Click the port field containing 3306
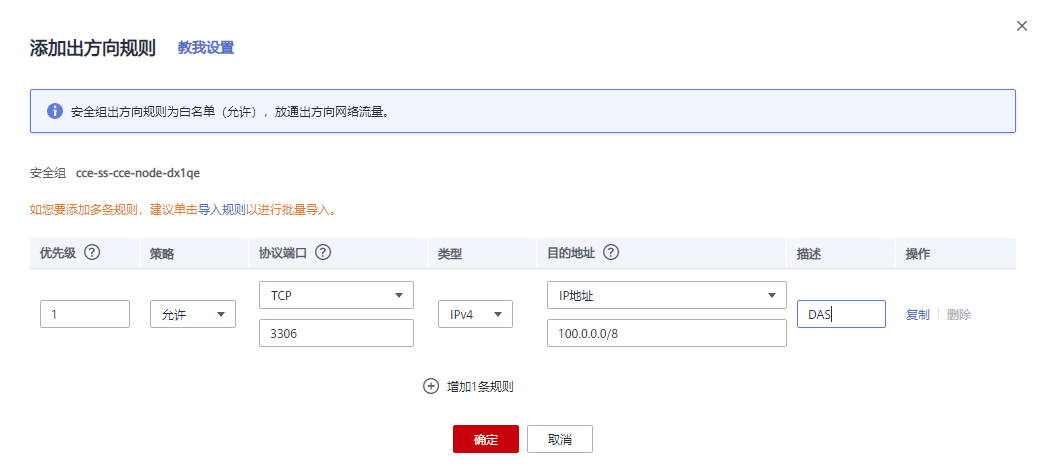1047x476 pixels. click(337, 333)
